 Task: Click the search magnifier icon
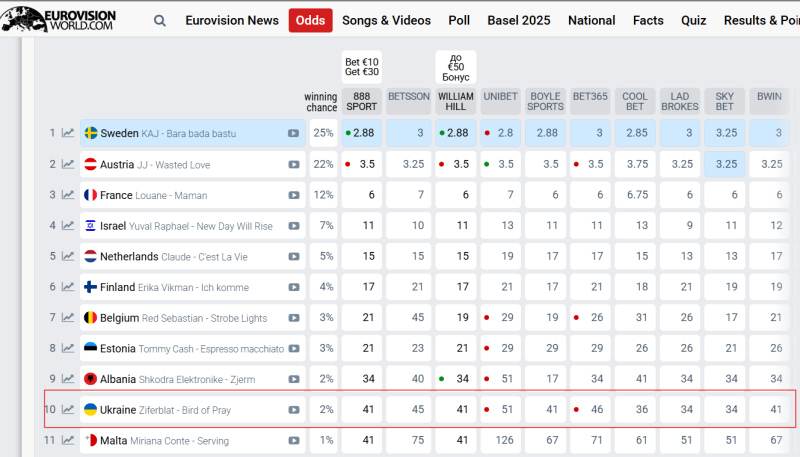[x=160, y=21]
